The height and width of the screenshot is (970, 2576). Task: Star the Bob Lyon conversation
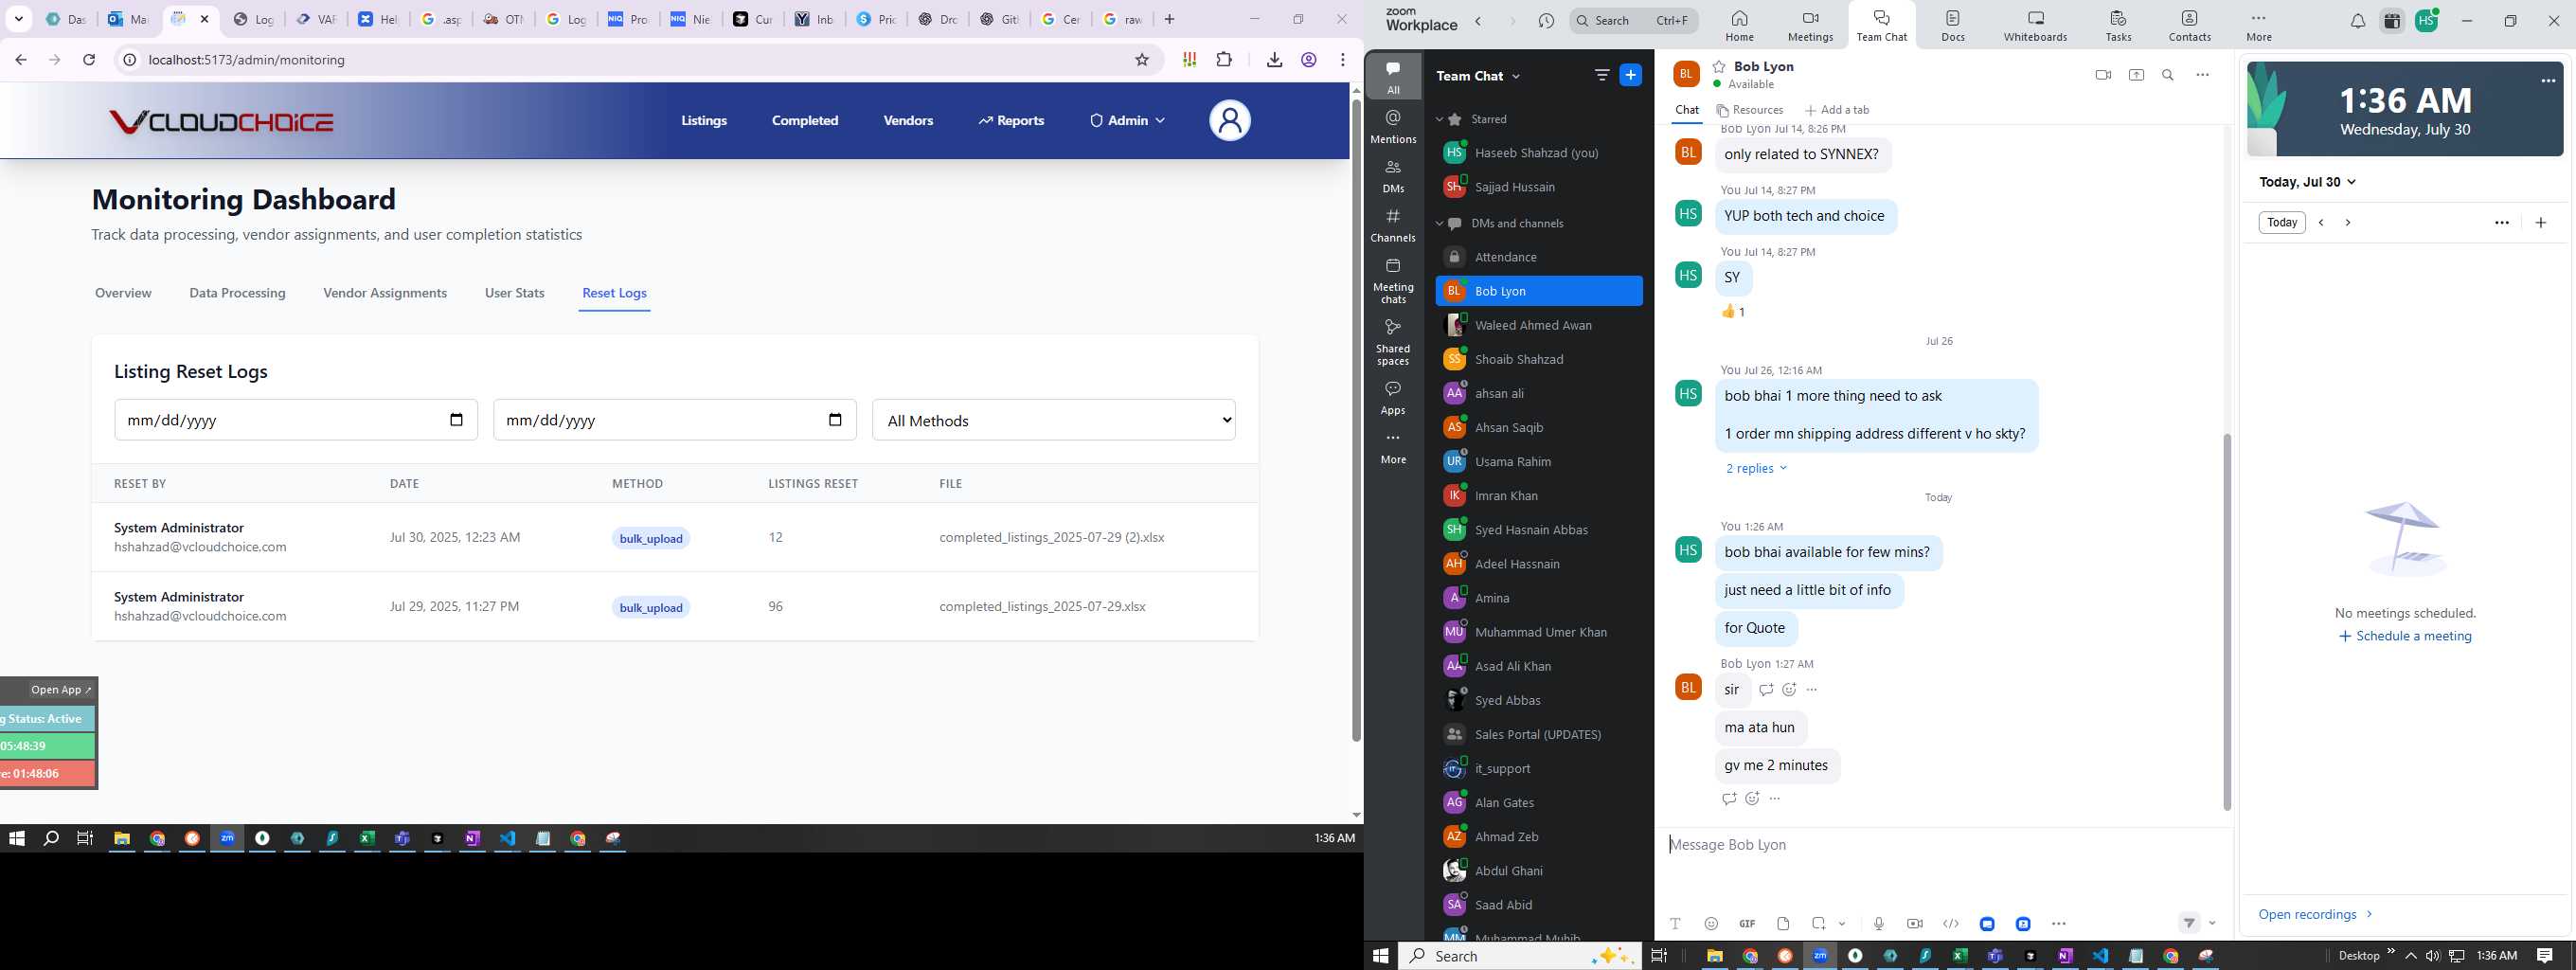click(1719, 67)
